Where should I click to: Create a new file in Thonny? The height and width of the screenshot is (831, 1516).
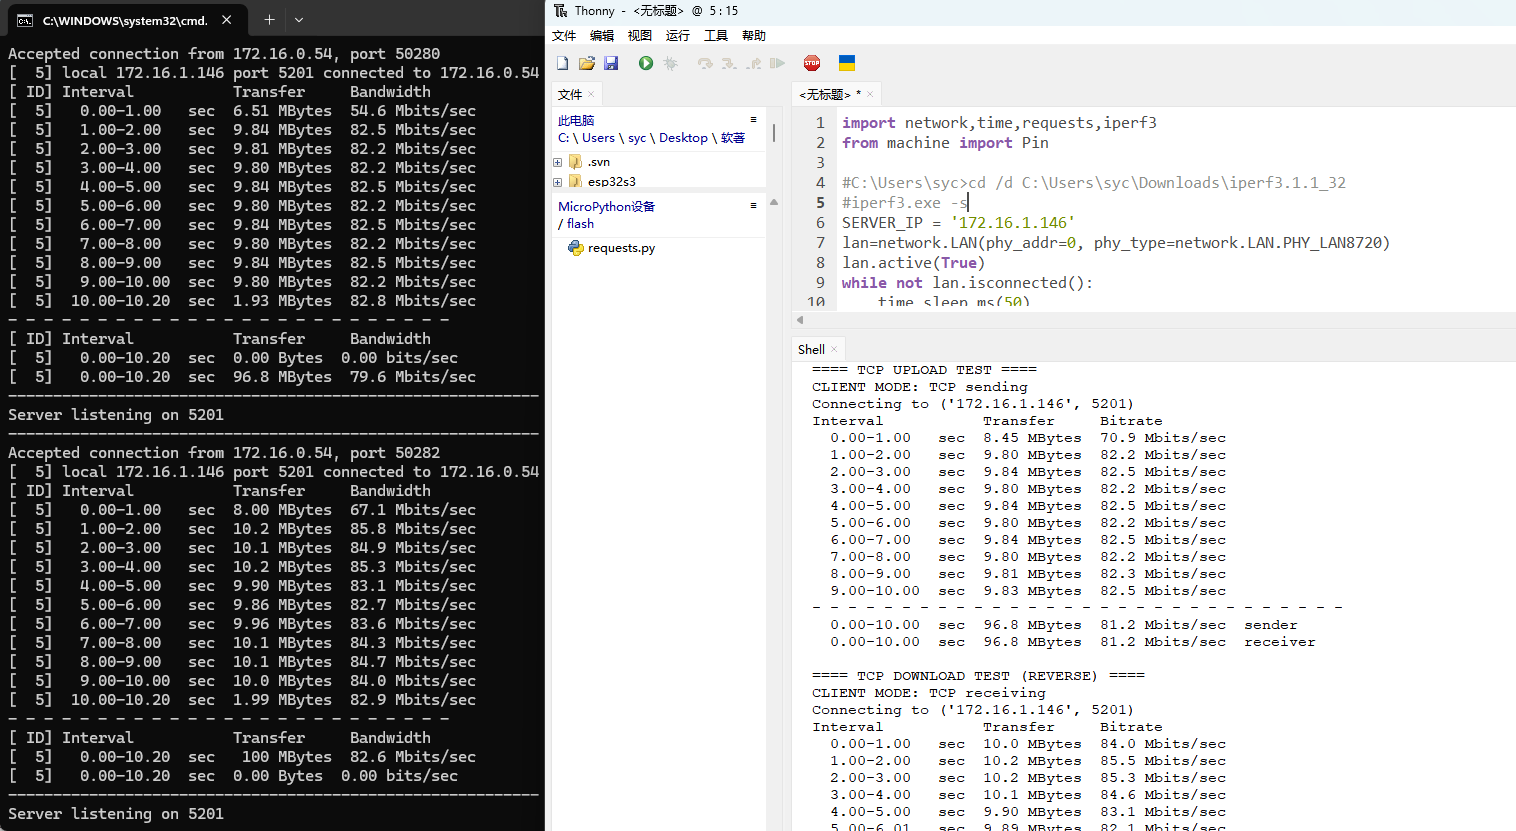563,63
